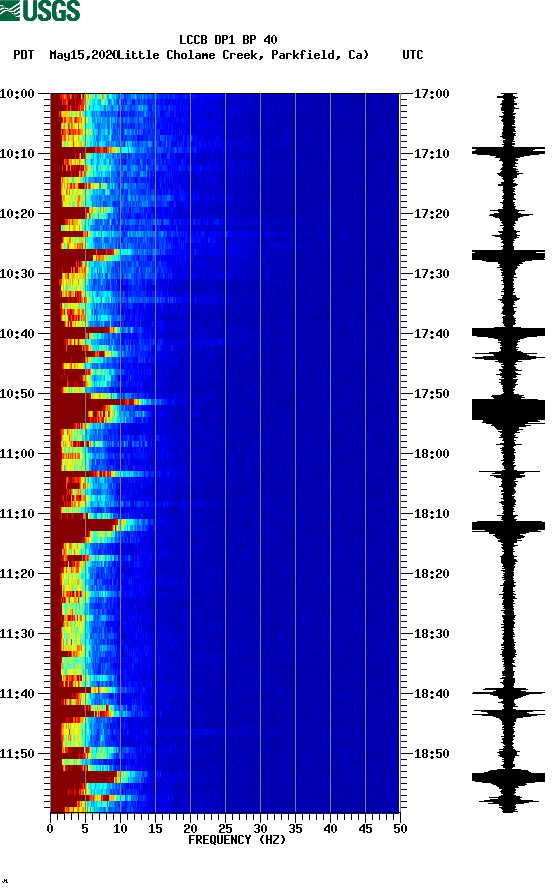Click the '18:50' UTC time label
The image size is (552, 892).
coord(431,754)
